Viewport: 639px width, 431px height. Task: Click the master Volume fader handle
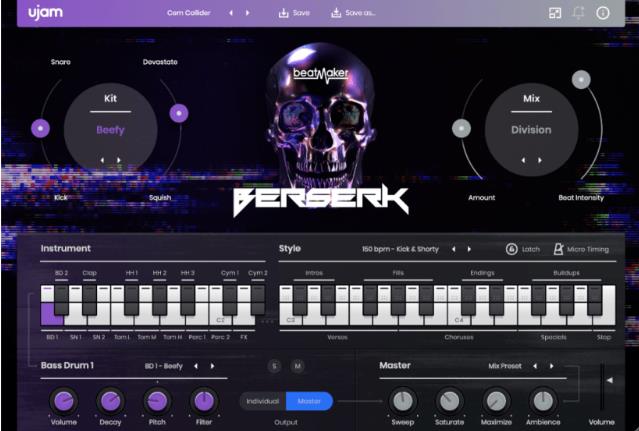coord(610,380)
